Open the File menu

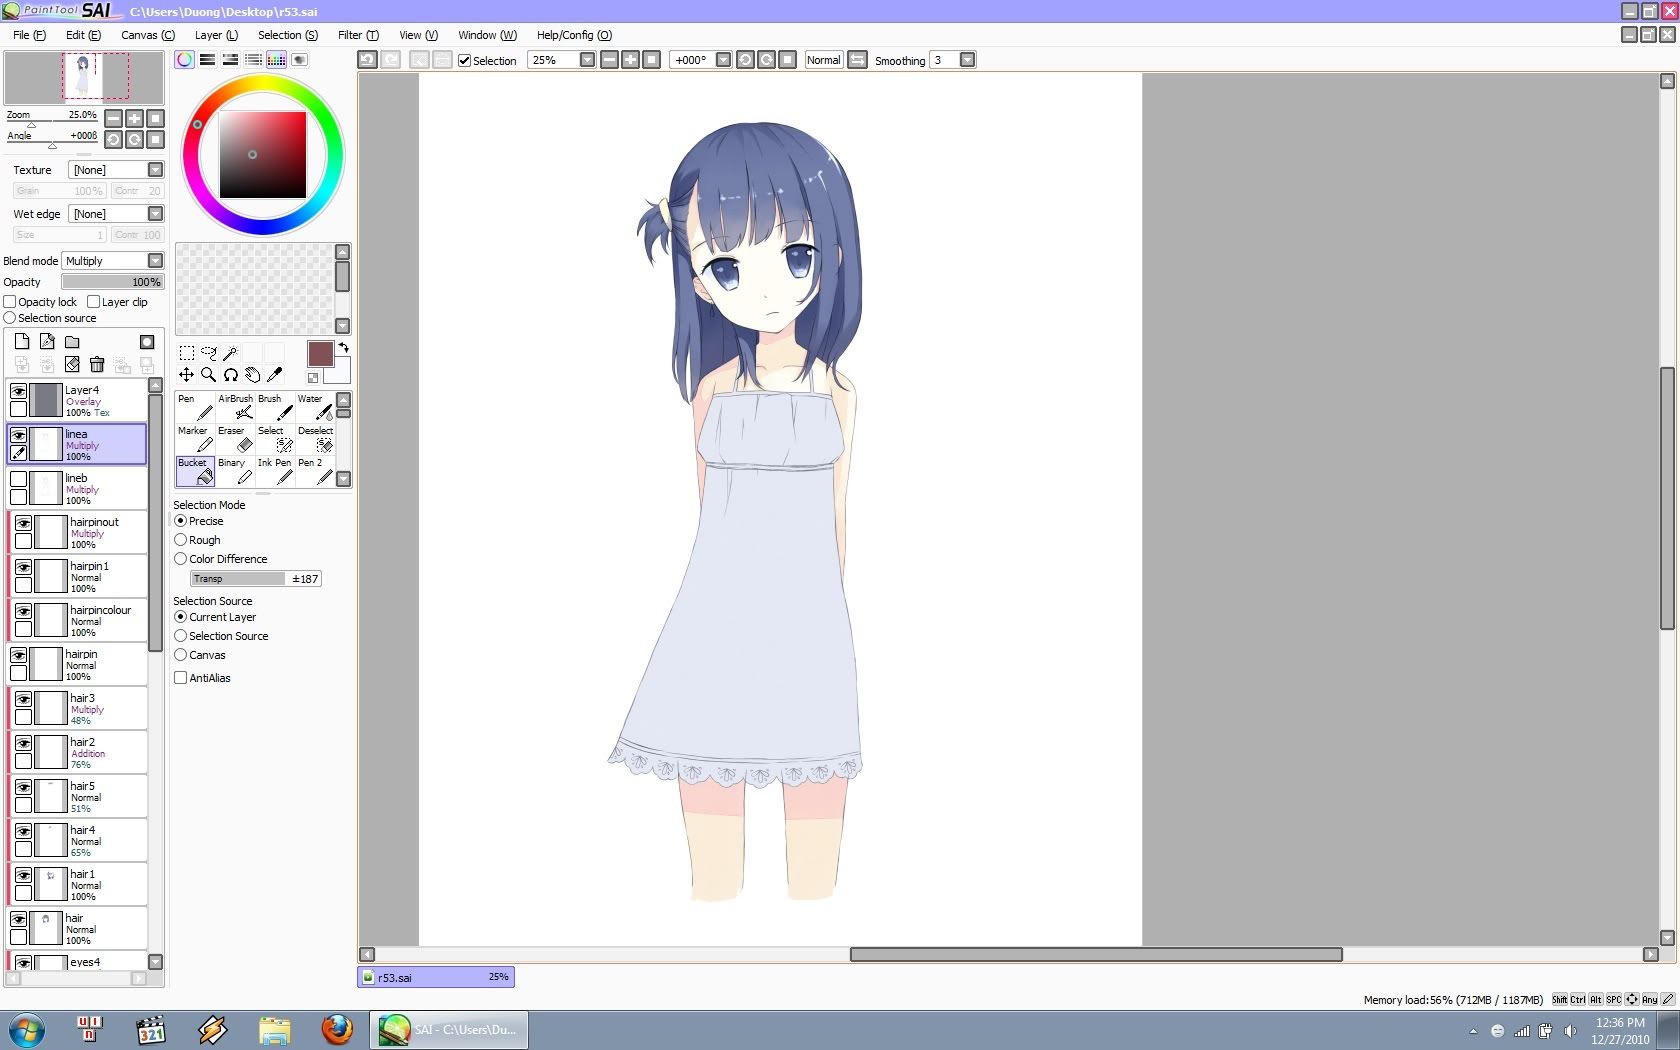[29, 35]
